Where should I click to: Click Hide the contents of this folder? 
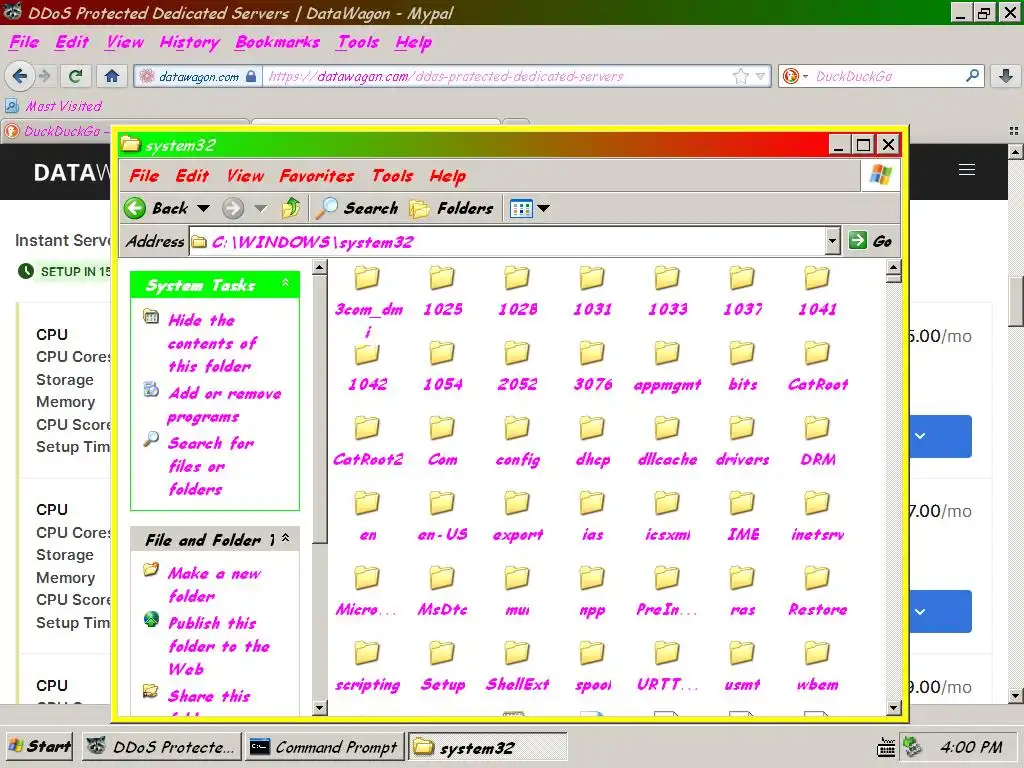click(212, 344)
